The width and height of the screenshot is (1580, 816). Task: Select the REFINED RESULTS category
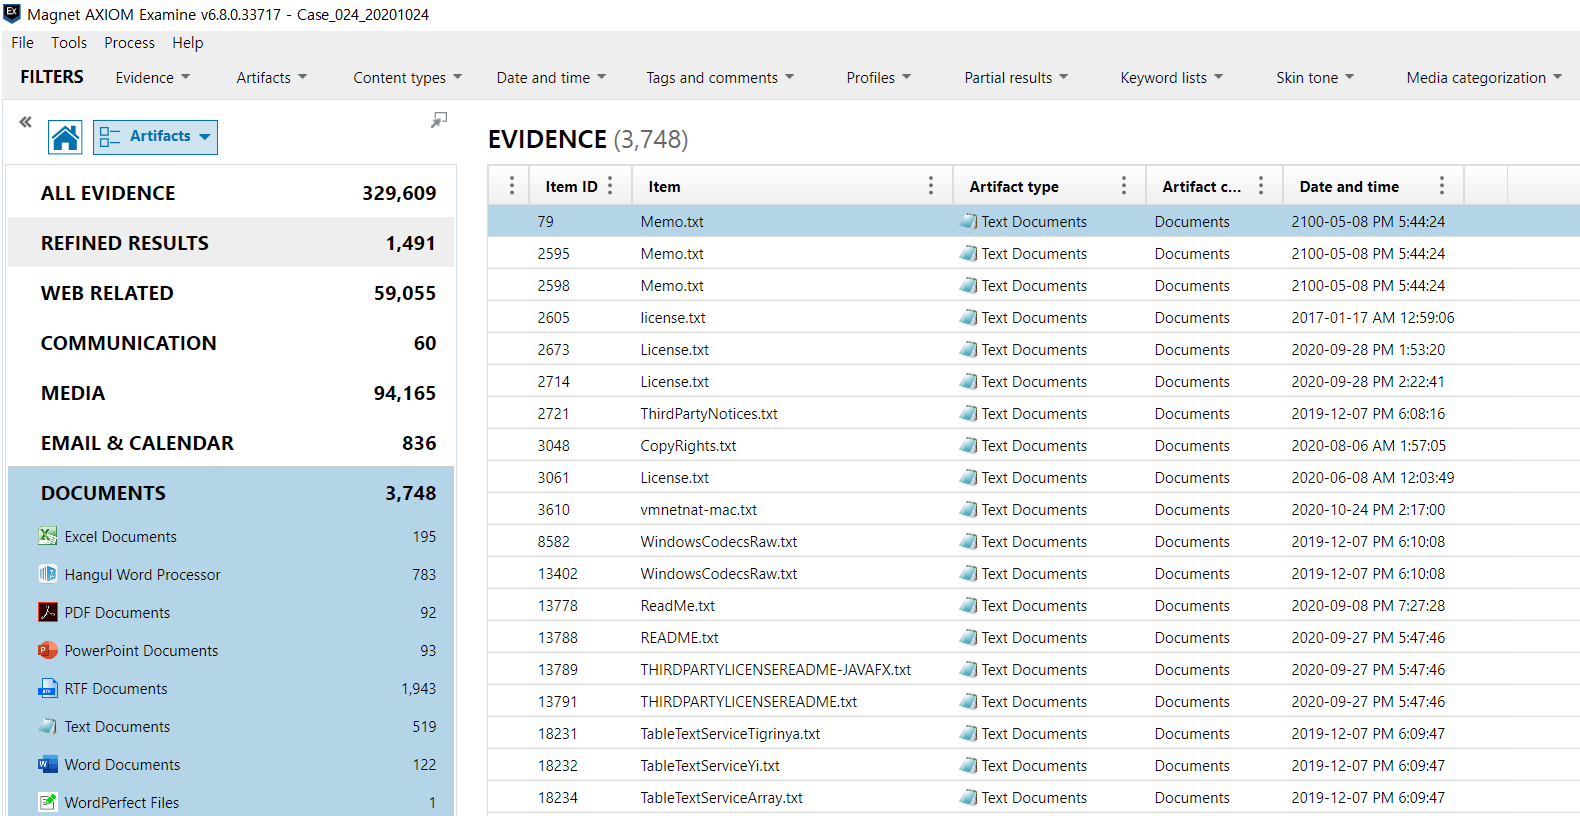231,243
